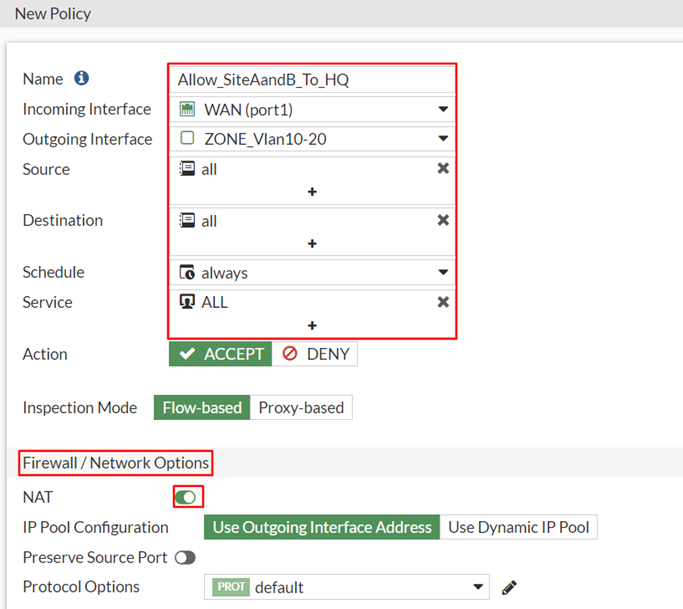Remove 'all' from Source
This screenshot has width=683, height=609.
[x=443, y=168]
